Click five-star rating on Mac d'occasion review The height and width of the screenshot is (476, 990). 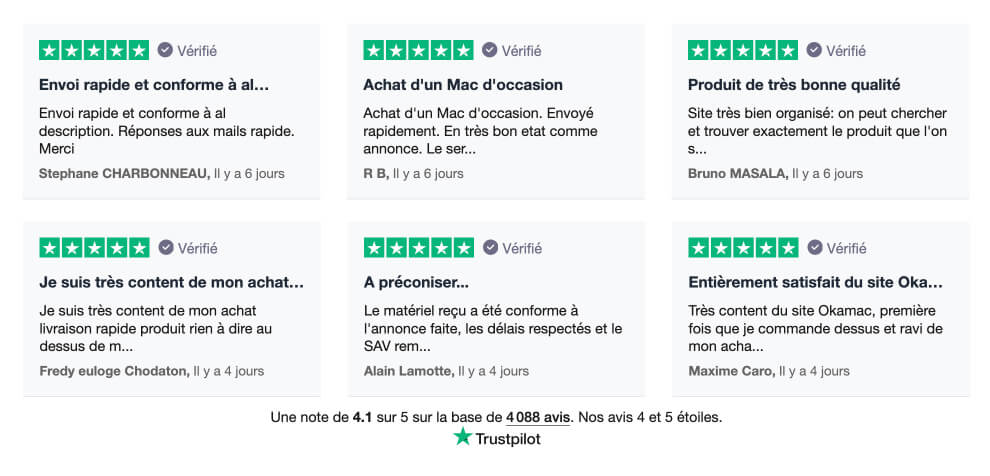click(x=418, y=50)
